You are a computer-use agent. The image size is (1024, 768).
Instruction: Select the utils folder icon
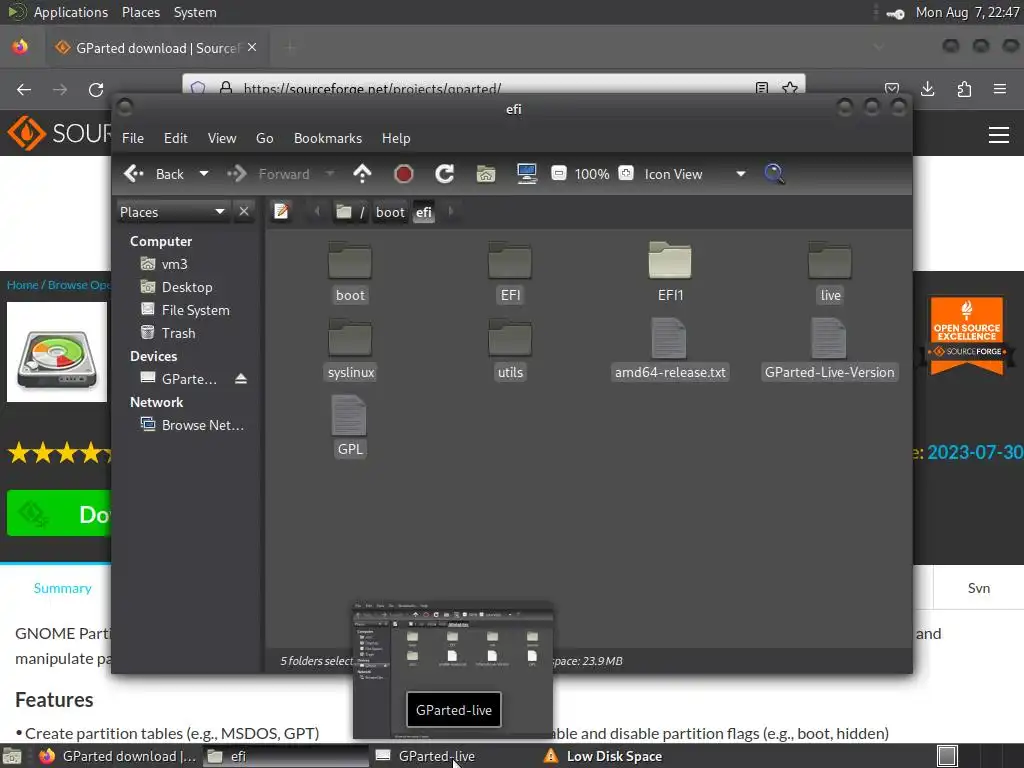point(510,338)
